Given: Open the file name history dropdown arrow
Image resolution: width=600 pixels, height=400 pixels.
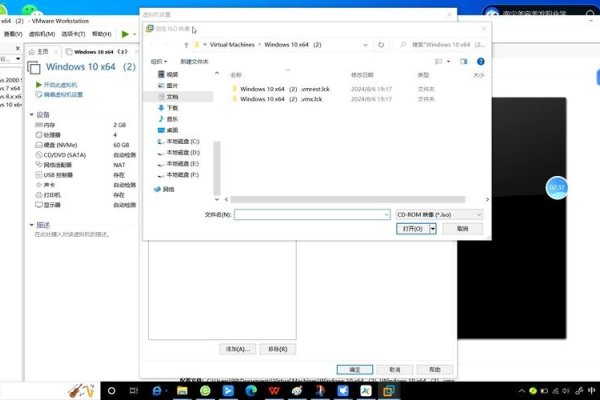Looking at the screenshot, I should point(386,215).
